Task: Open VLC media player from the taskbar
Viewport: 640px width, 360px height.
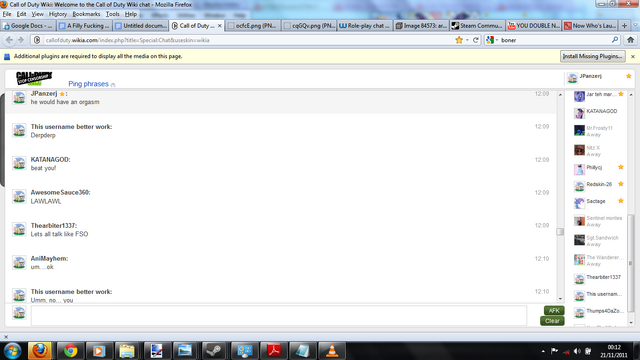Action: coord(332,351)
